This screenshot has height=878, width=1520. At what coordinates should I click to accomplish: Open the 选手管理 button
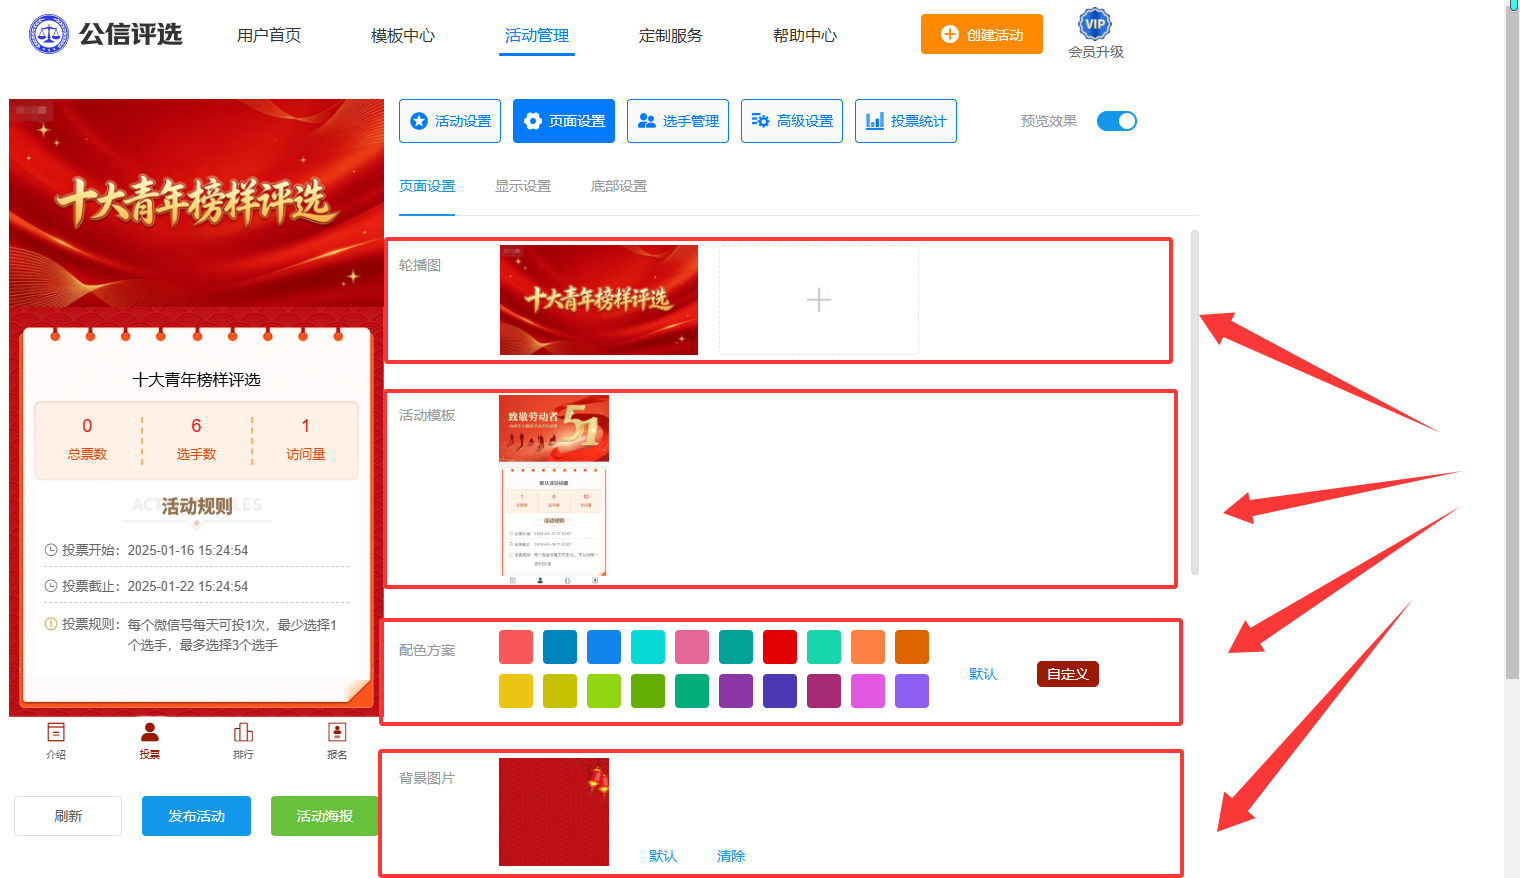(678, 121)
